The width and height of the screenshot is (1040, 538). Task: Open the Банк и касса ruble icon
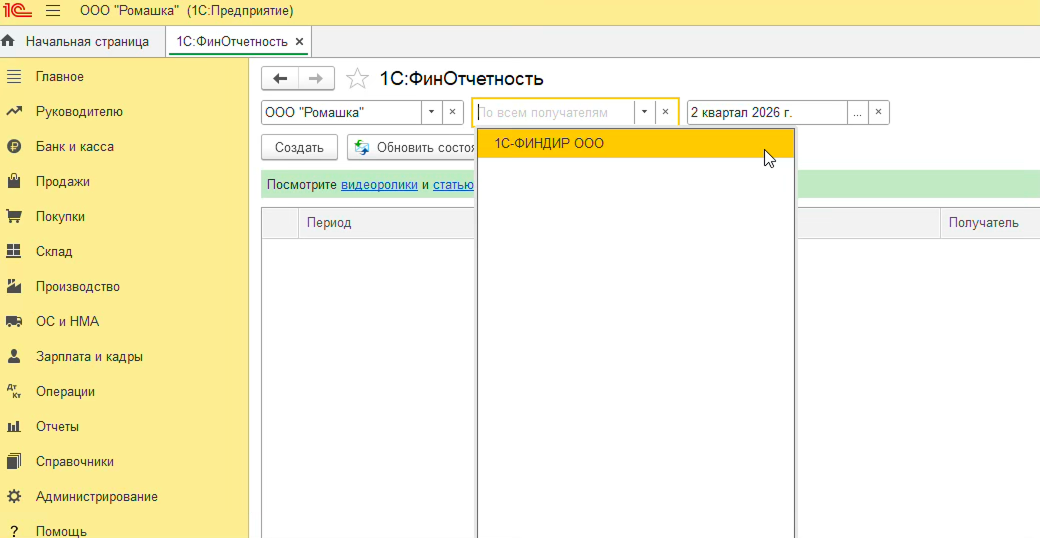coord(14,147)
